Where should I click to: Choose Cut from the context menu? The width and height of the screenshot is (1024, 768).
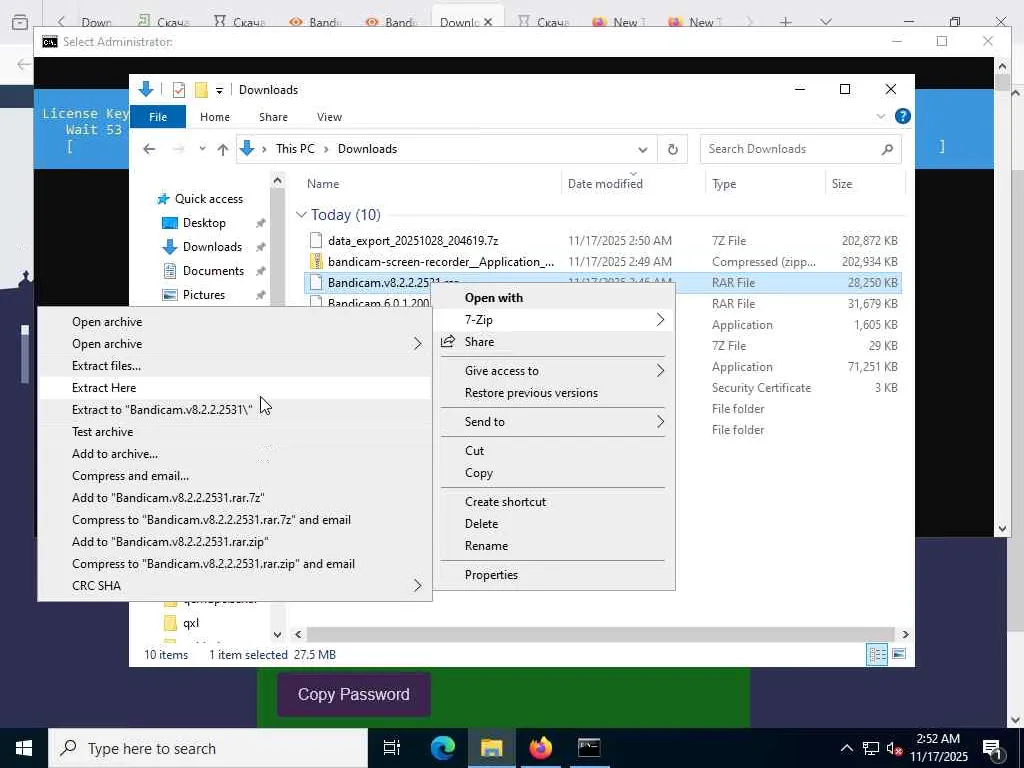click(552, 451)
